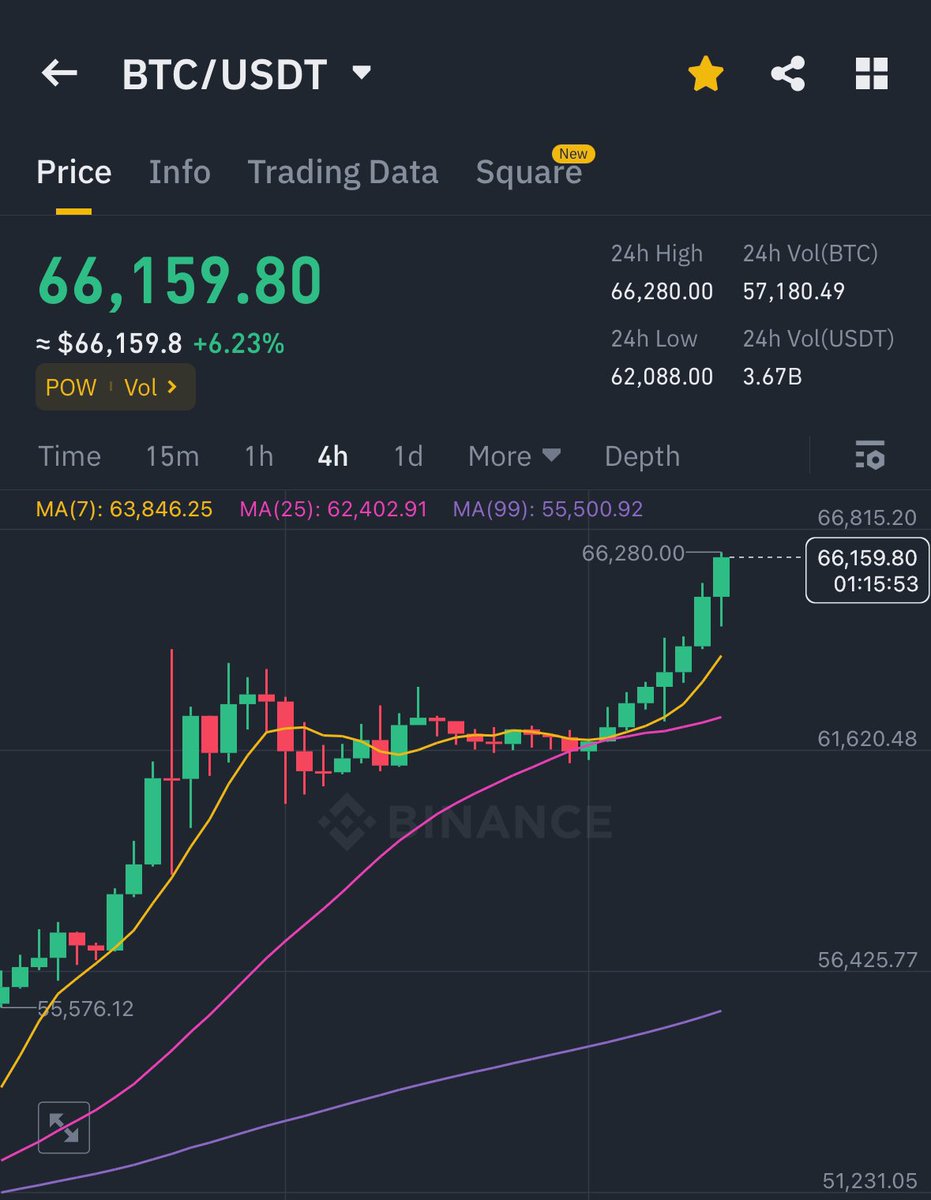Tap the +6.23% change value
This screenshot has width=931, height=1200.
pos(239,344)
